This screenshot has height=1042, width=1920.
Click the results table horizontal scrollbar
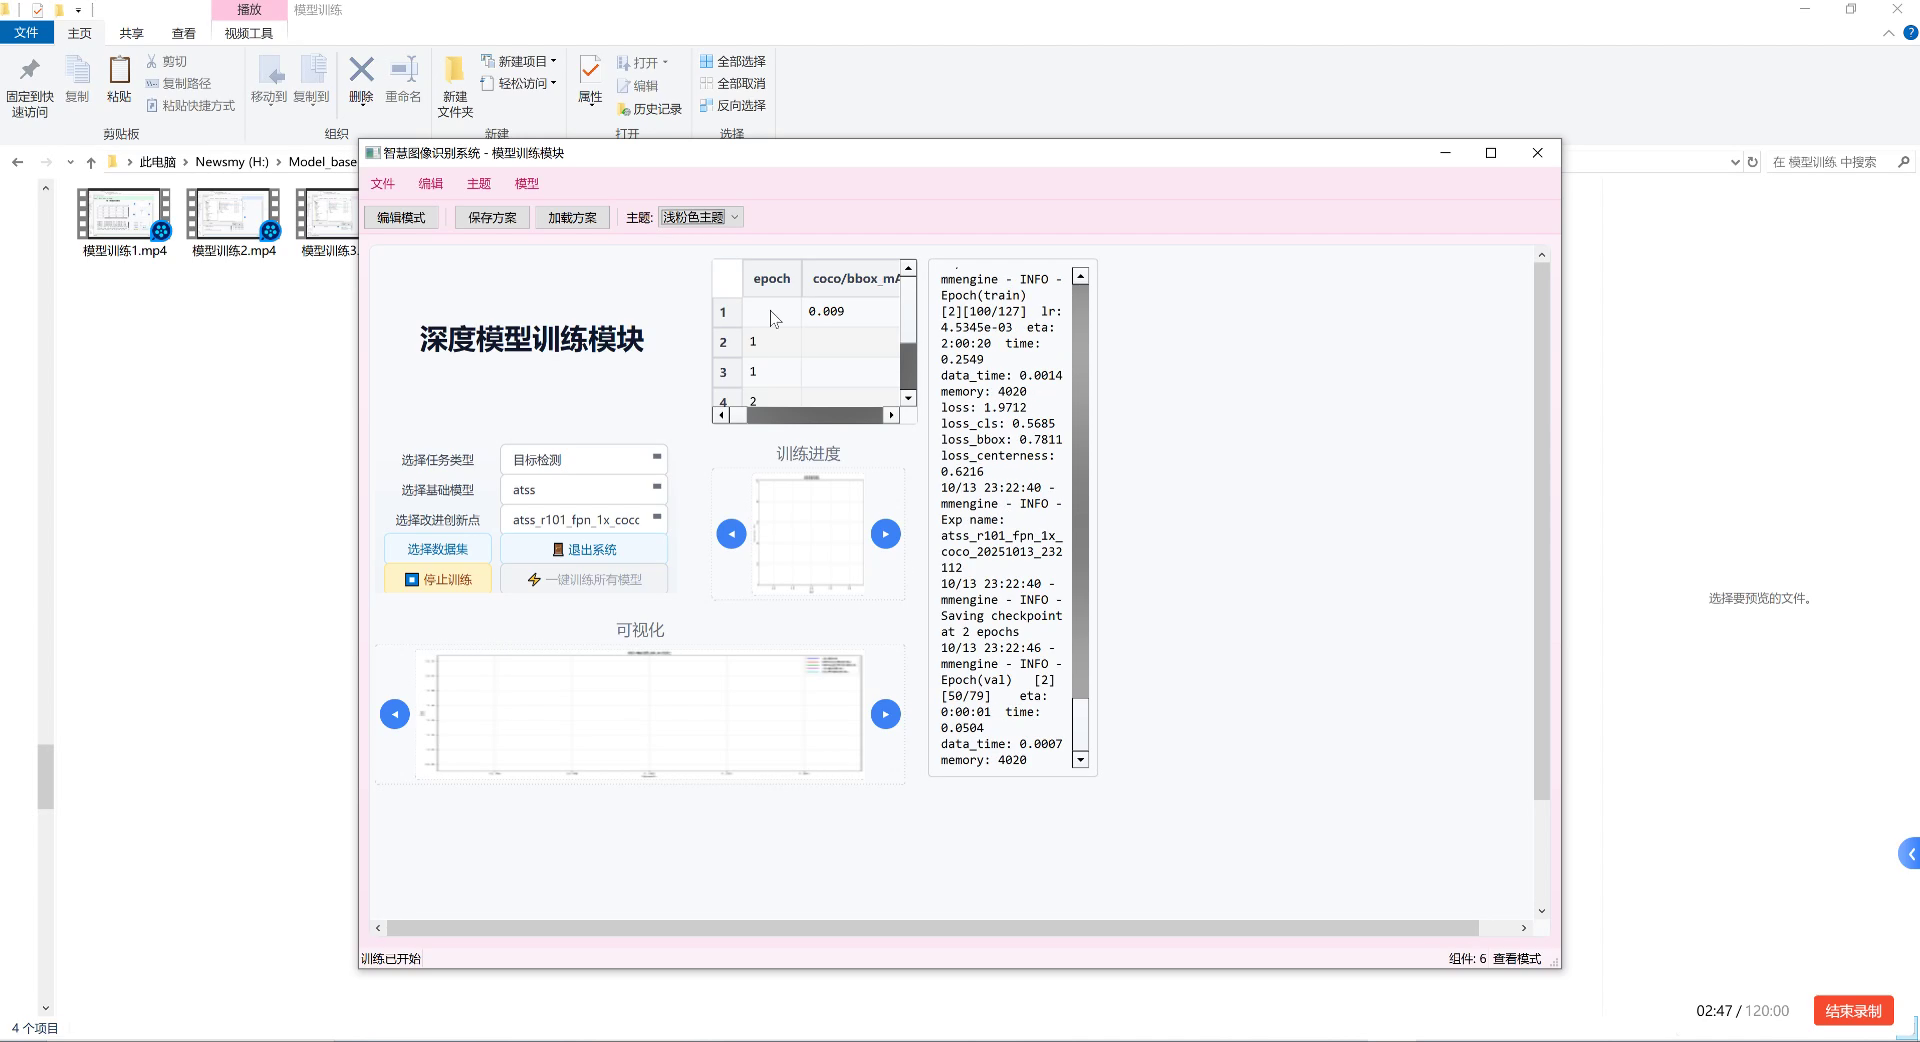[806, 415]
